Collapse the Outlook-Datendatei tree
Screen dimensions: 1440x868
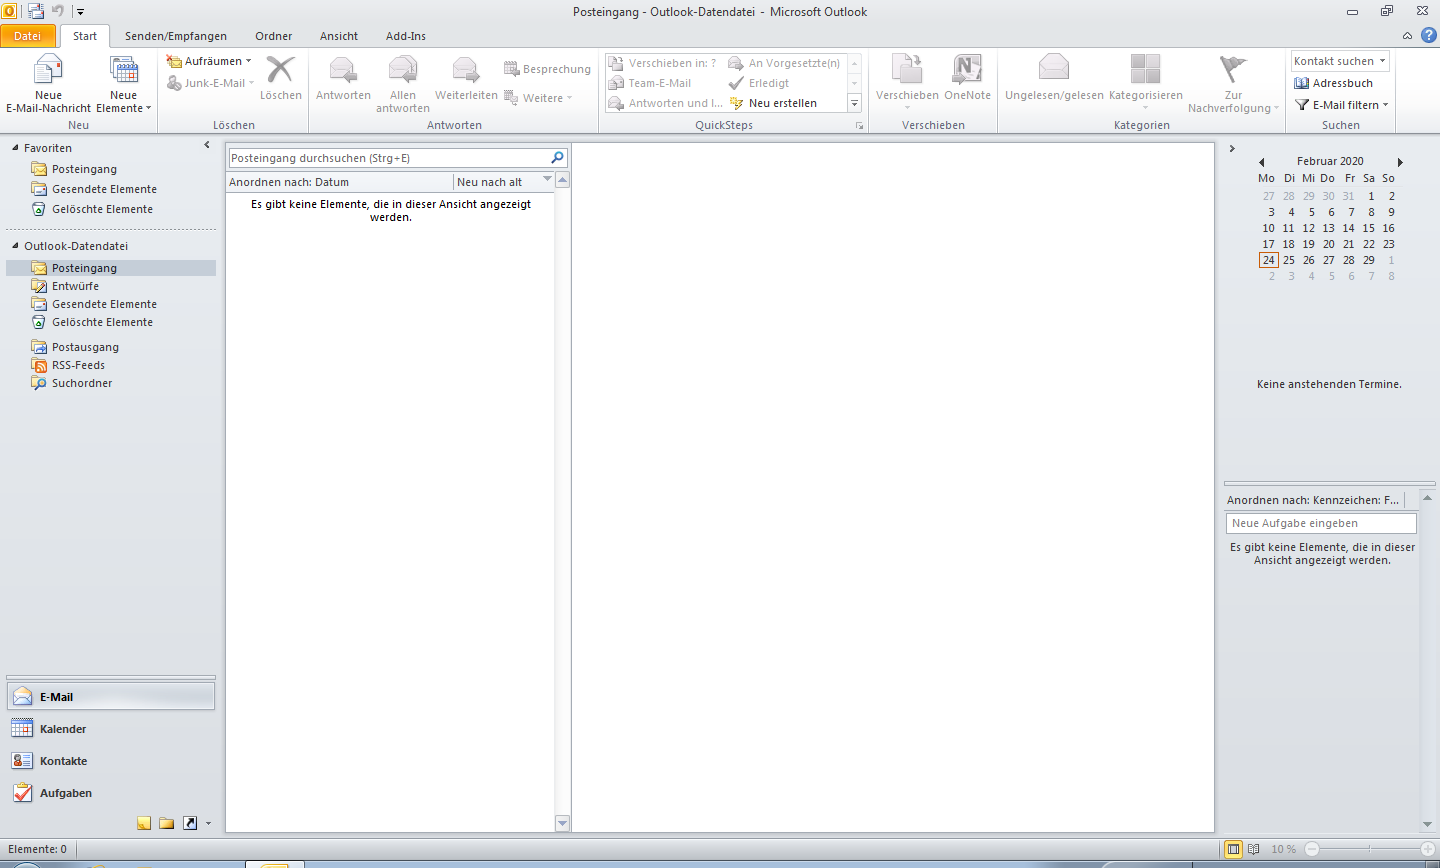(x=15, y=246)
